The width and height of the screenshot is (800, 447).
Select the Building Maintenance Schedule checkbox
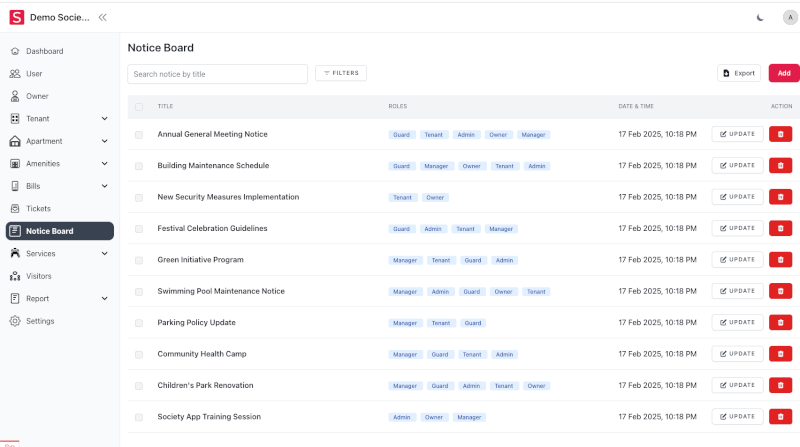click(139, 166)
